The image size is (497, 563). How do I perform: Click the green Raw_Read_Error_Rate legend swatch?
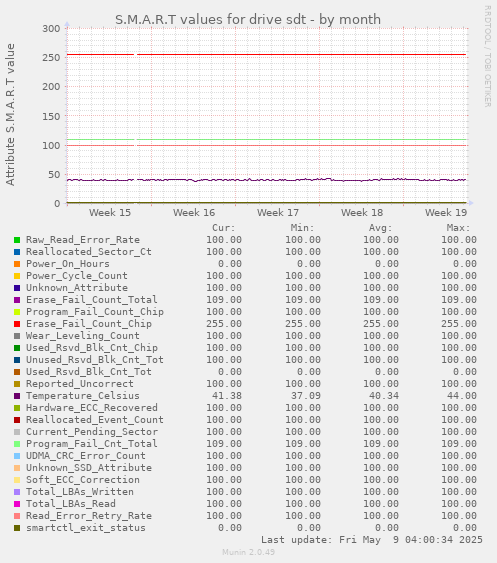pyautogui.click(x=17, y=240)
